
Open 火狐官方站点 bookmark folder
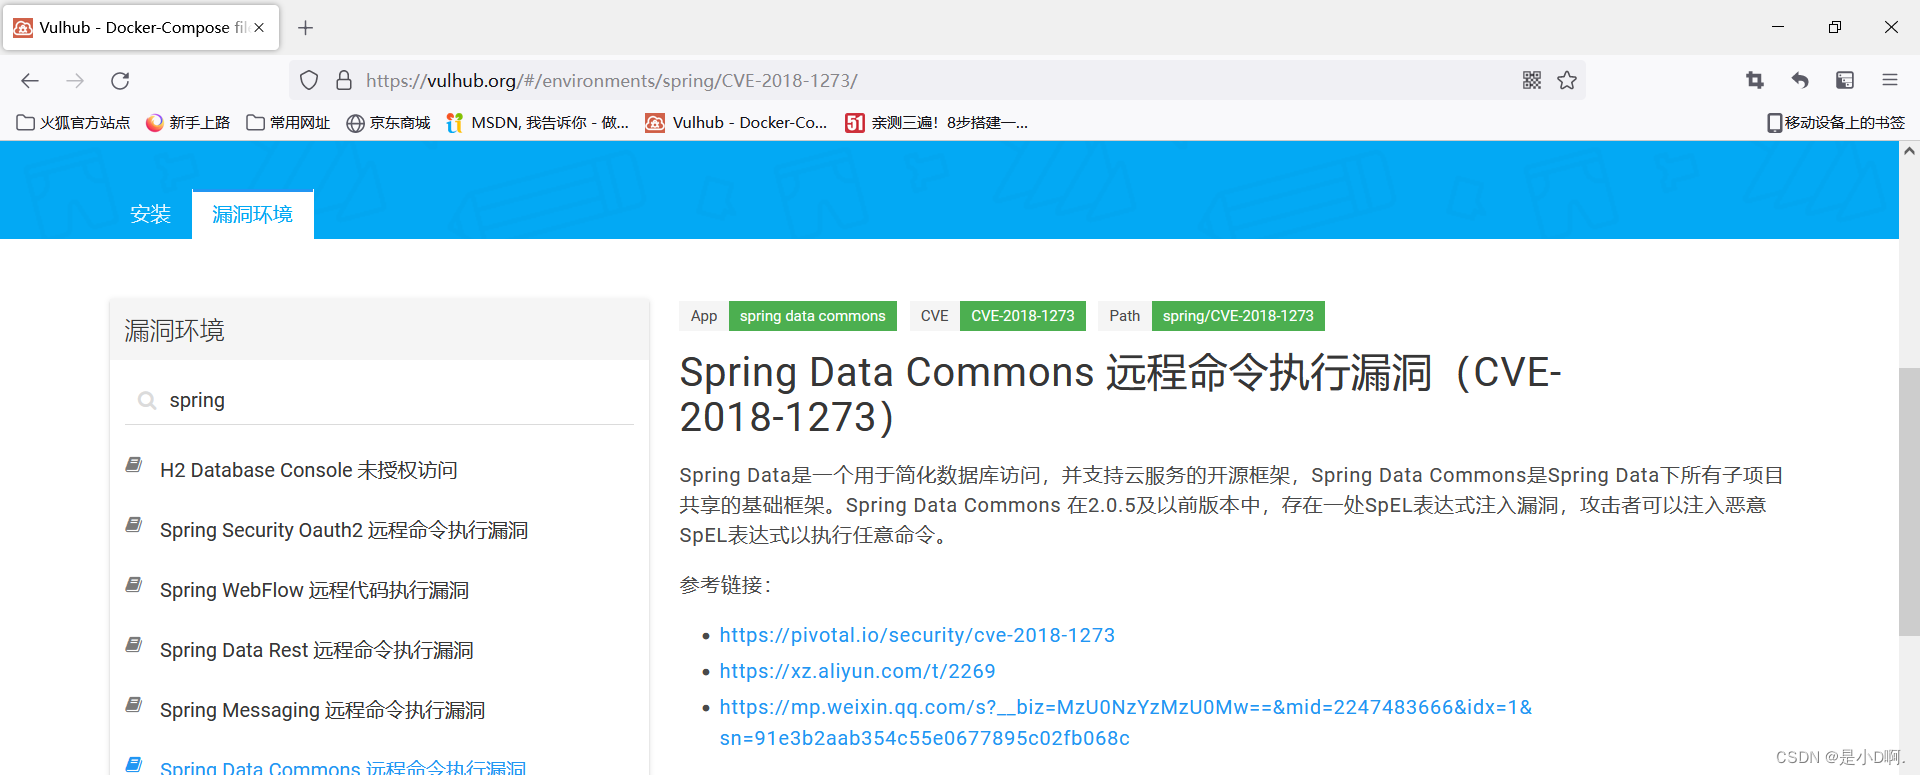pyautogui.click(x=74, y=123)
